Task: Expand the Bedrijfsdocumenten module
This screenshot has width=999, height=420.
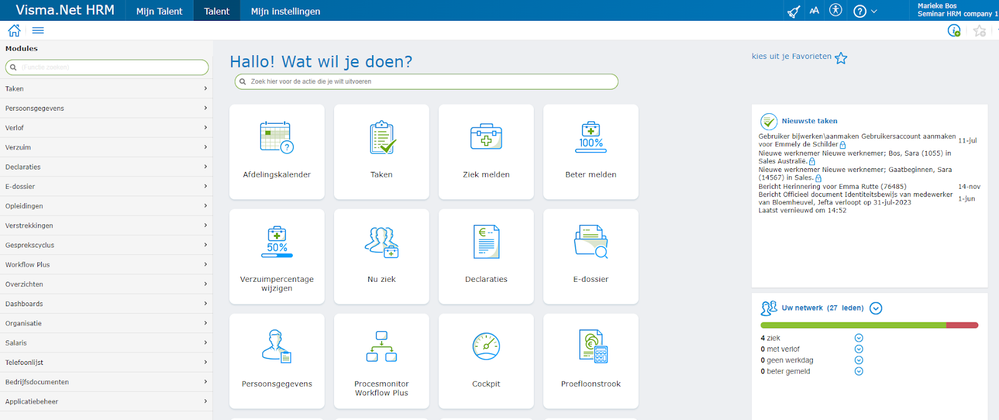Action: (106, 382)
